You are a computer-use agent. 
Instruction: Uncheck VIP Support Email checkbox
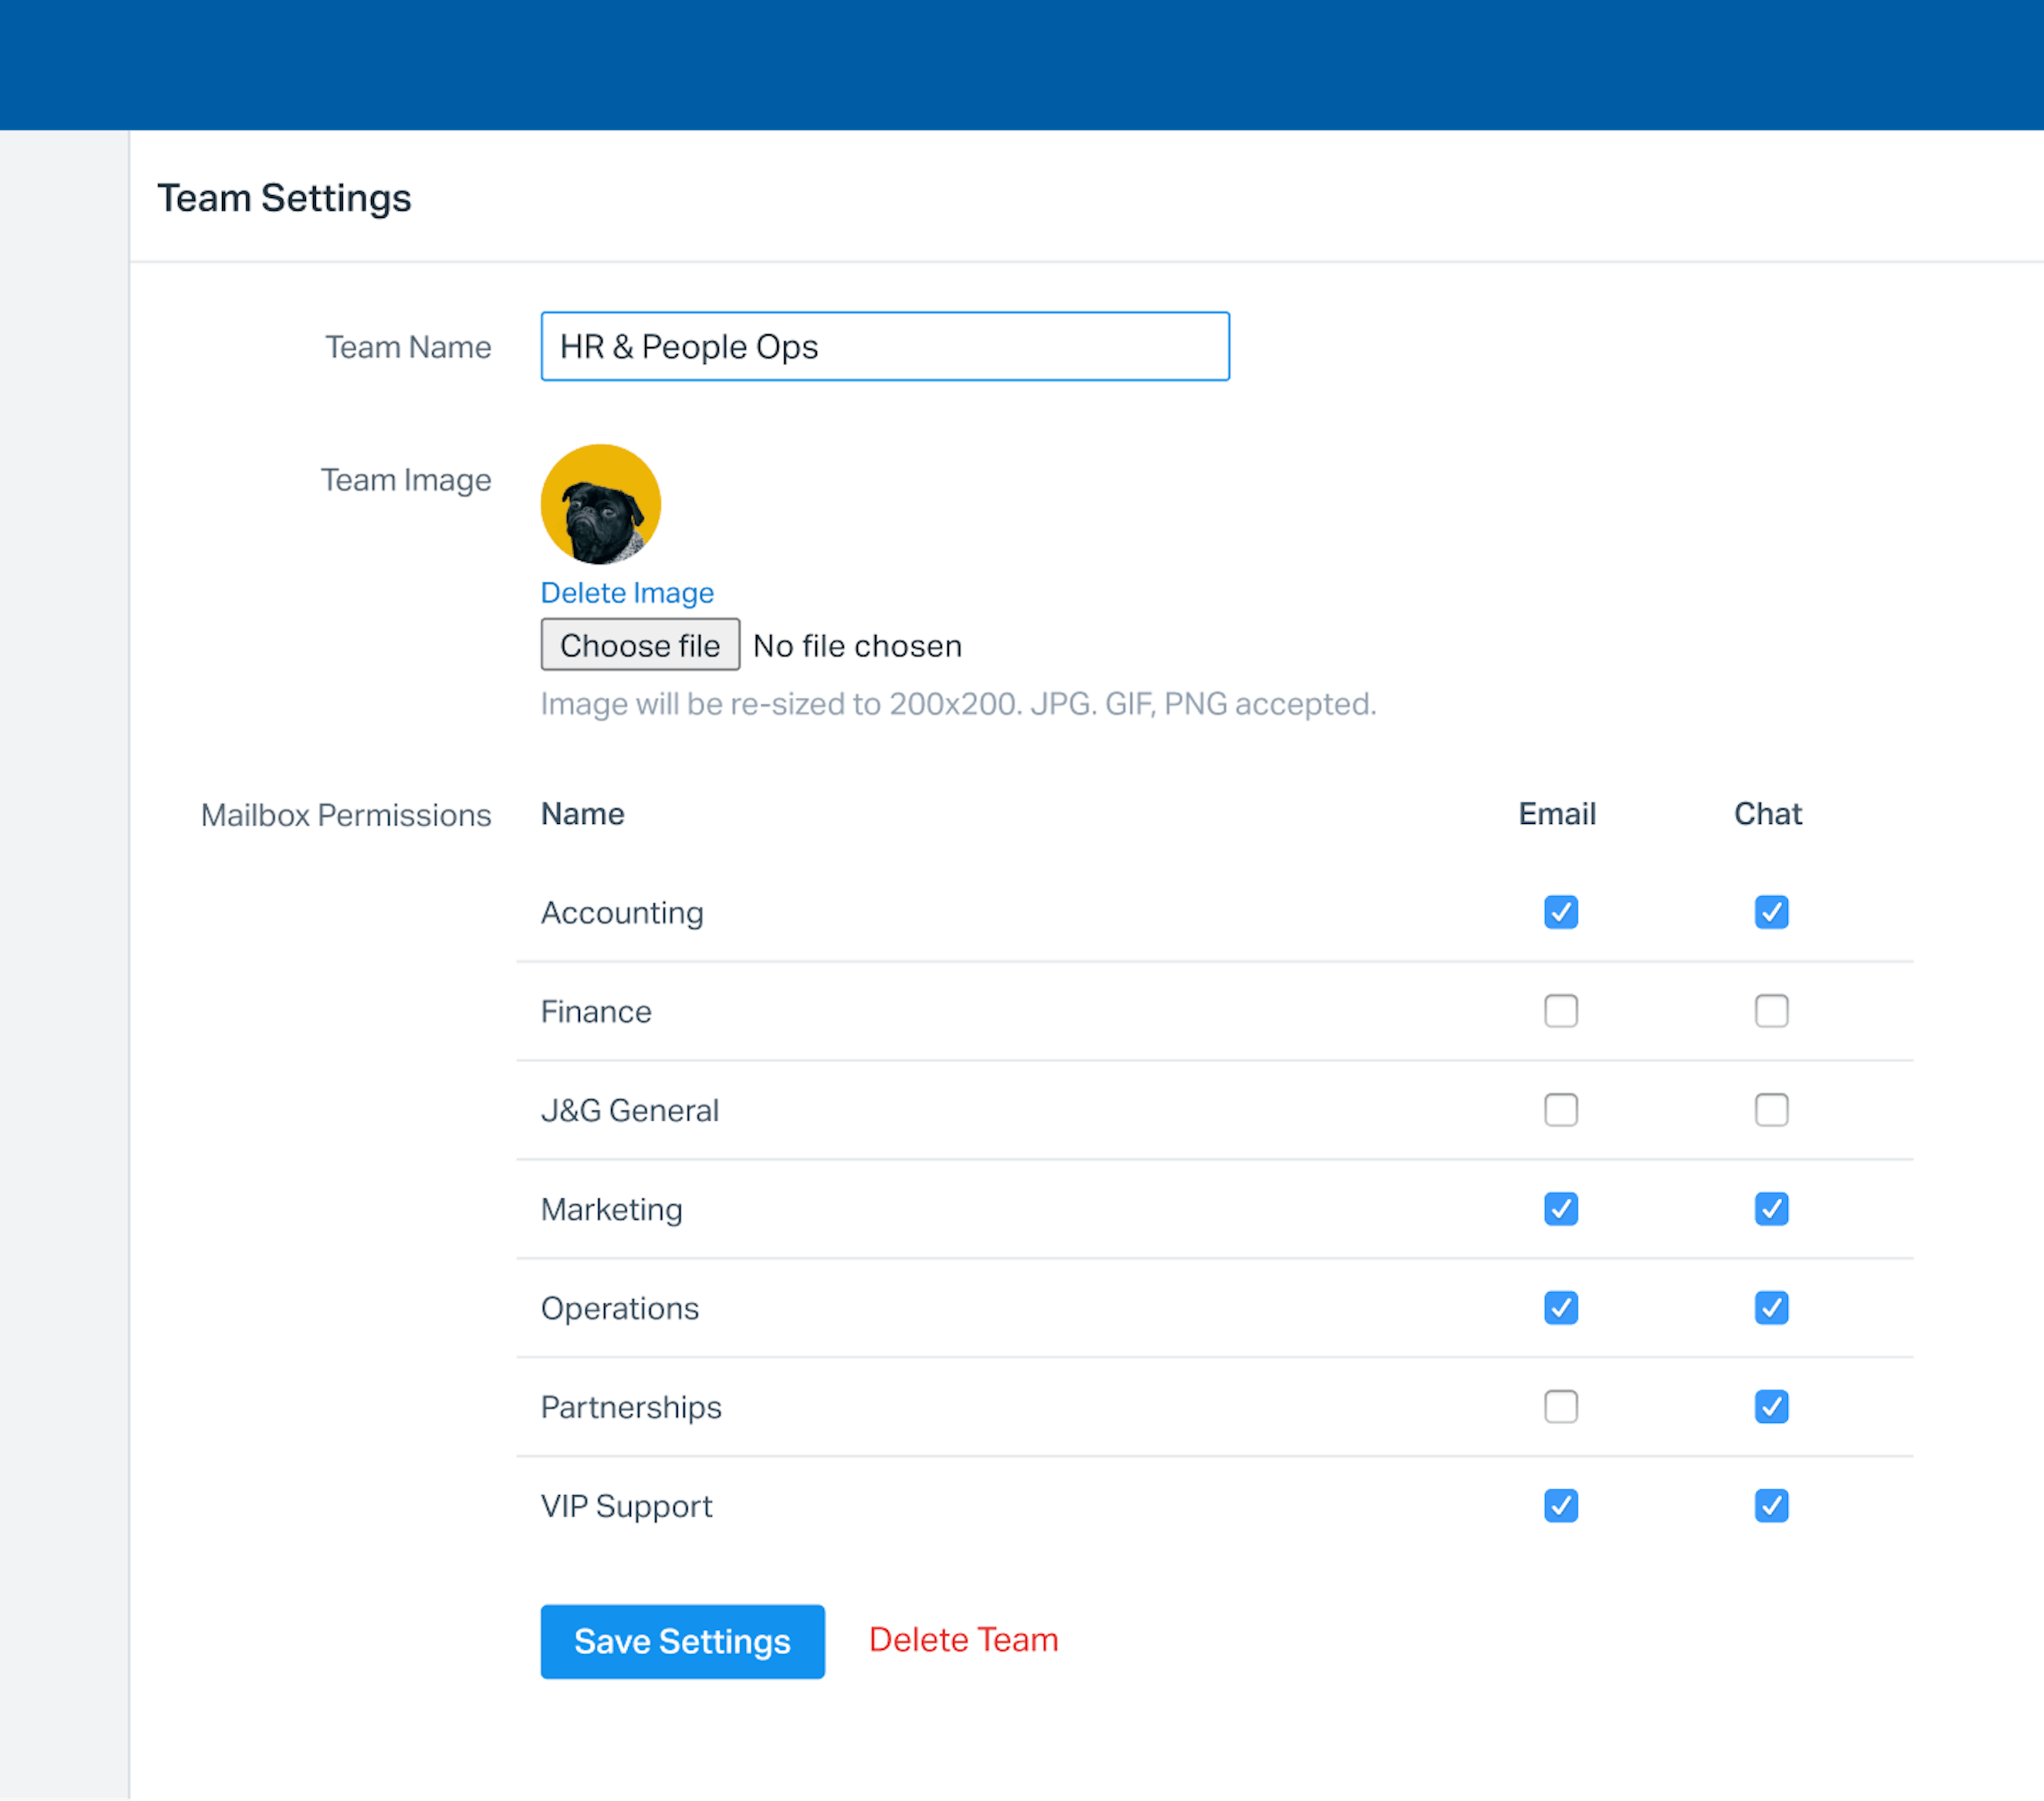(1561, 1506)
